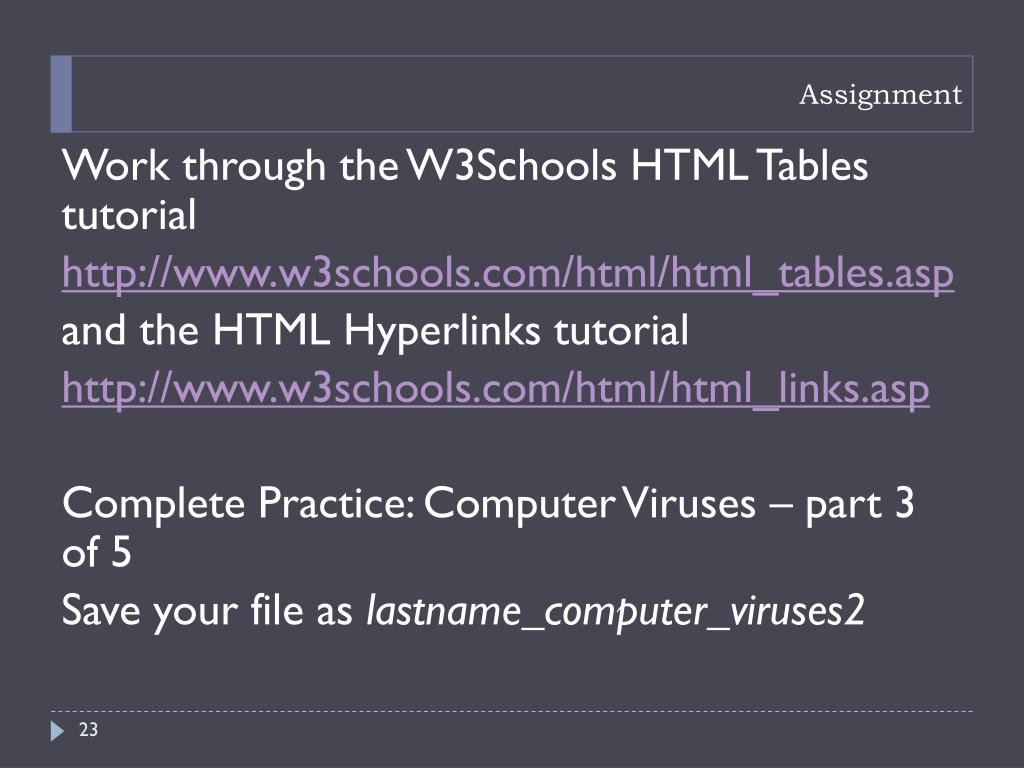This screenshot has width=1024, height=768.
Task: Click the word 'tutorial' on second line
Action: point(129,215)
